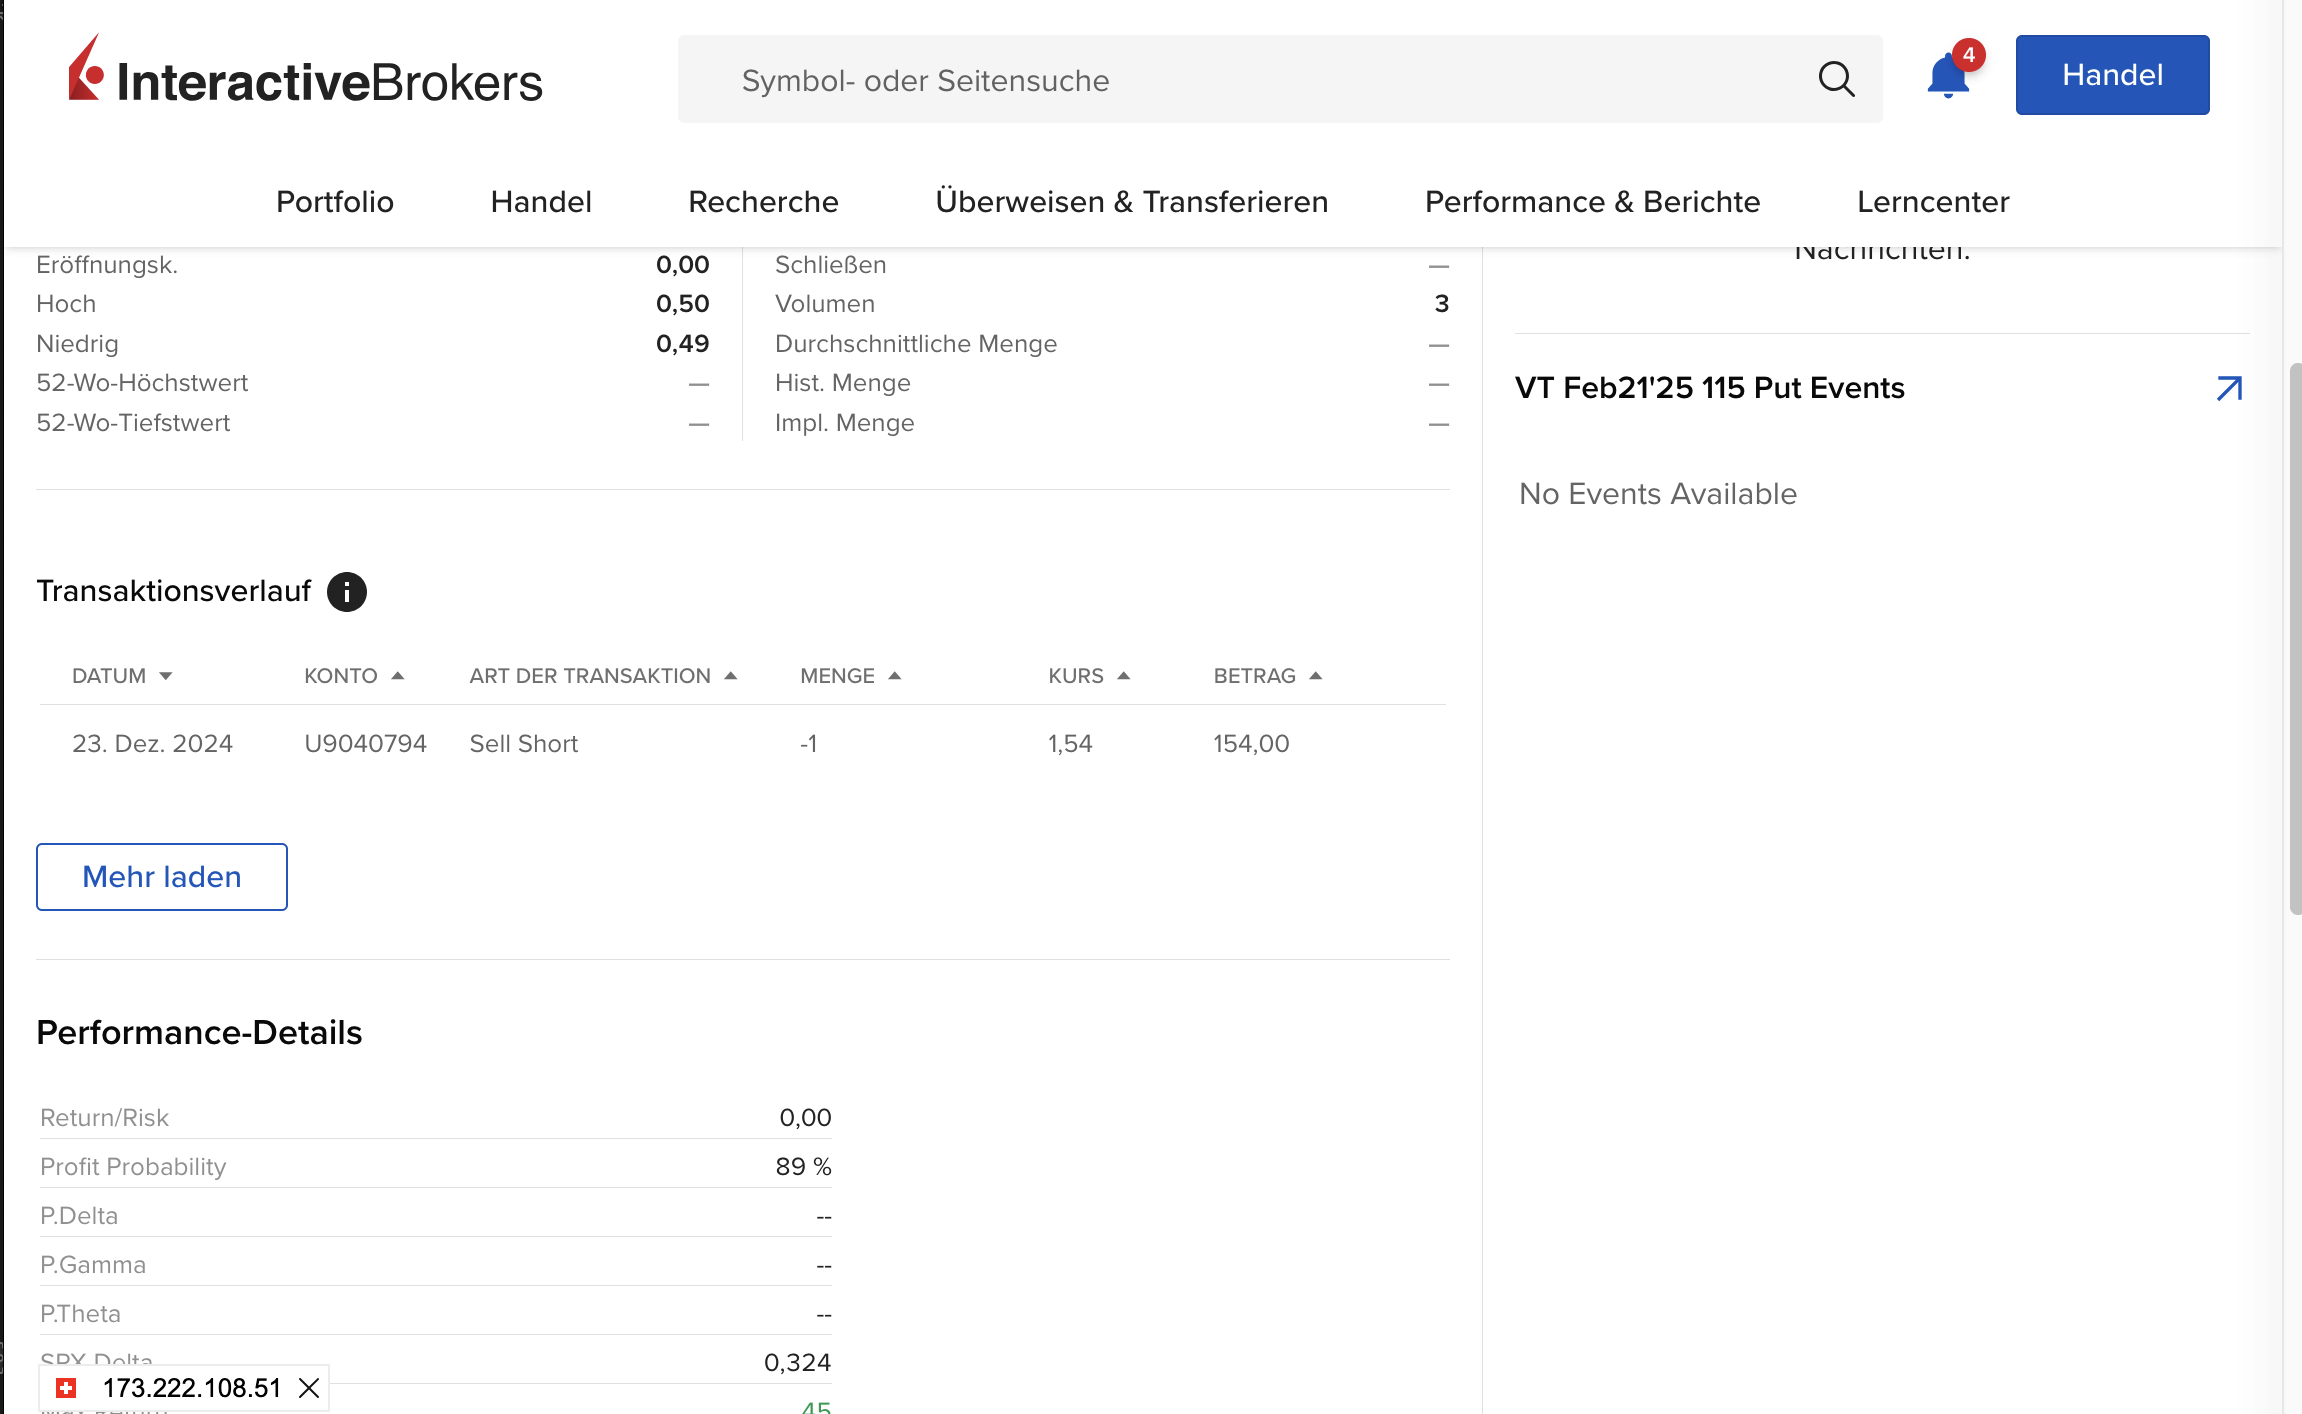Click the Return/Risk row label

(104, 1118)
